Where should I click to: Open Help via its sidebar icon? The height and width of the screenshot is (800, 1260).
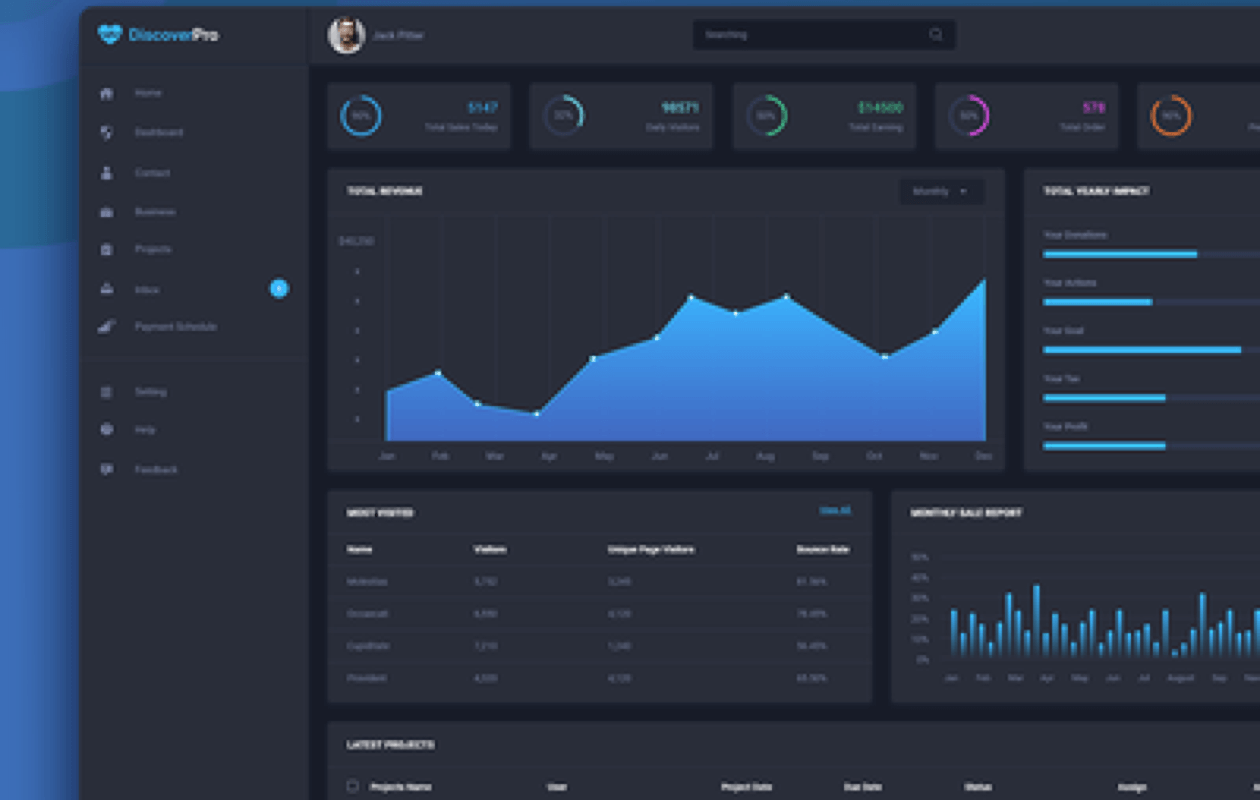(x=107, y=430)
